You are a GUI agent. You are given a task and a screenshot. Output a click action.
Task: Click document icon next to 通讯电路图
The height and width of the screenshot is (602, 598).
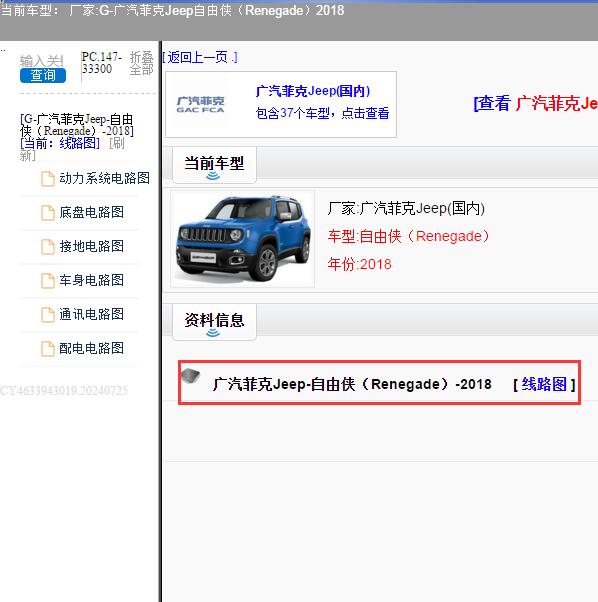tap(48, 315)
